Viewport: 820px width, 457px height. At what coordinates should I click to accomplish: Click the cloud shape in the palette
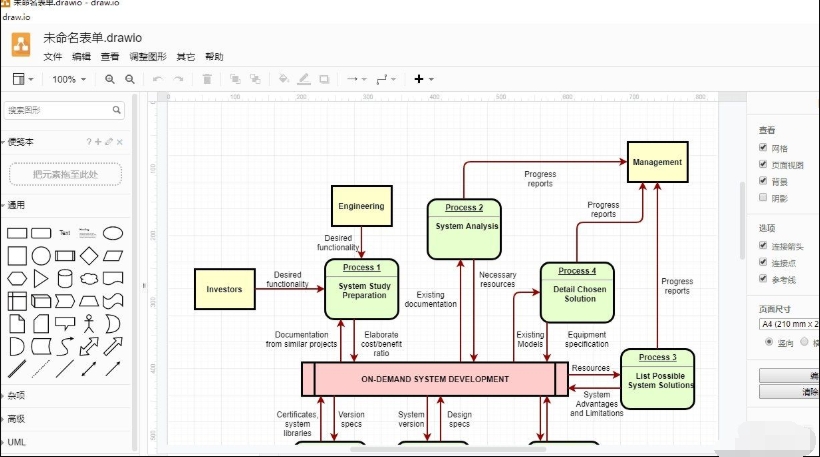(89, 278)
